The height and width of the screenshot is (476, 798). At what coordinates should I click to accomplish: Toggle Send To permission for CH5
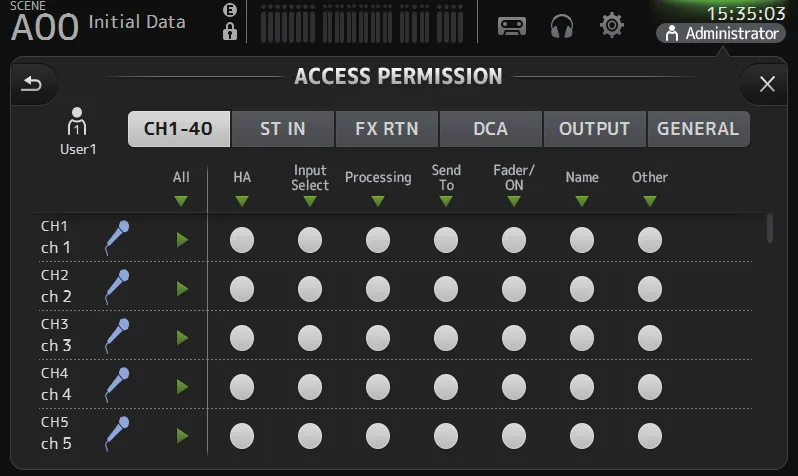click(446, 436)
